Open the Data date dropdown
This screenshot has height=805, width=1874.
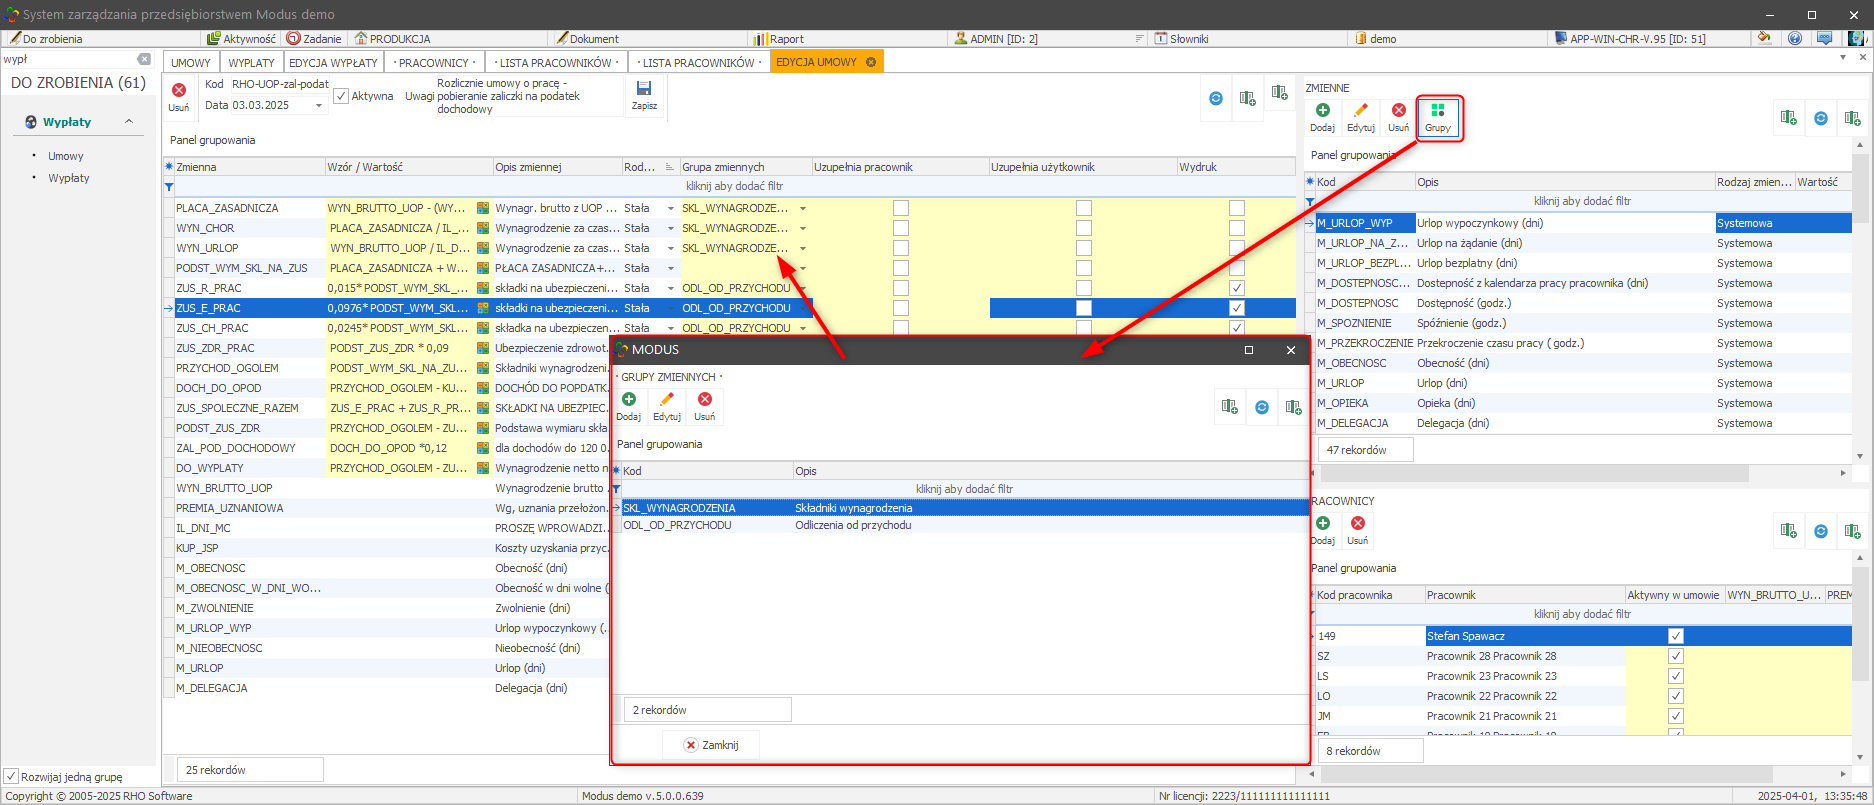[319, 106]
